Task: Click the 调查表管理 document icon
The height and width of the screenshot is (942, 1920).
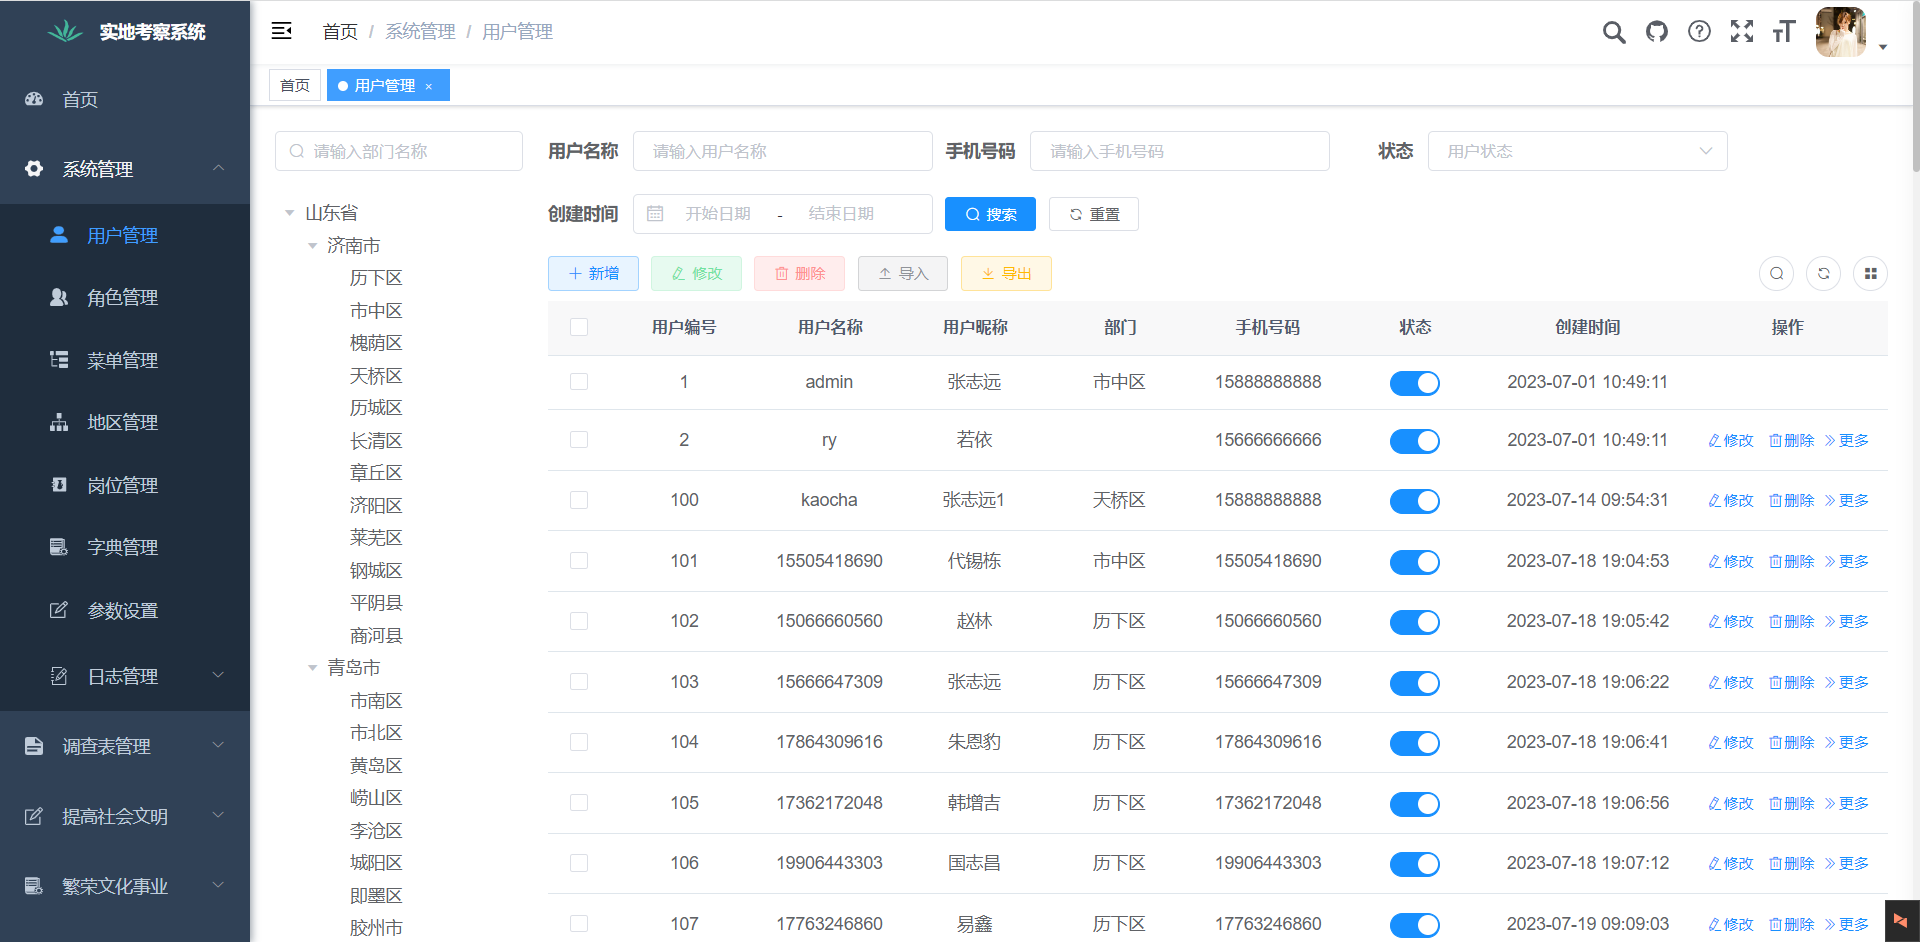Action: pos(34,746)
